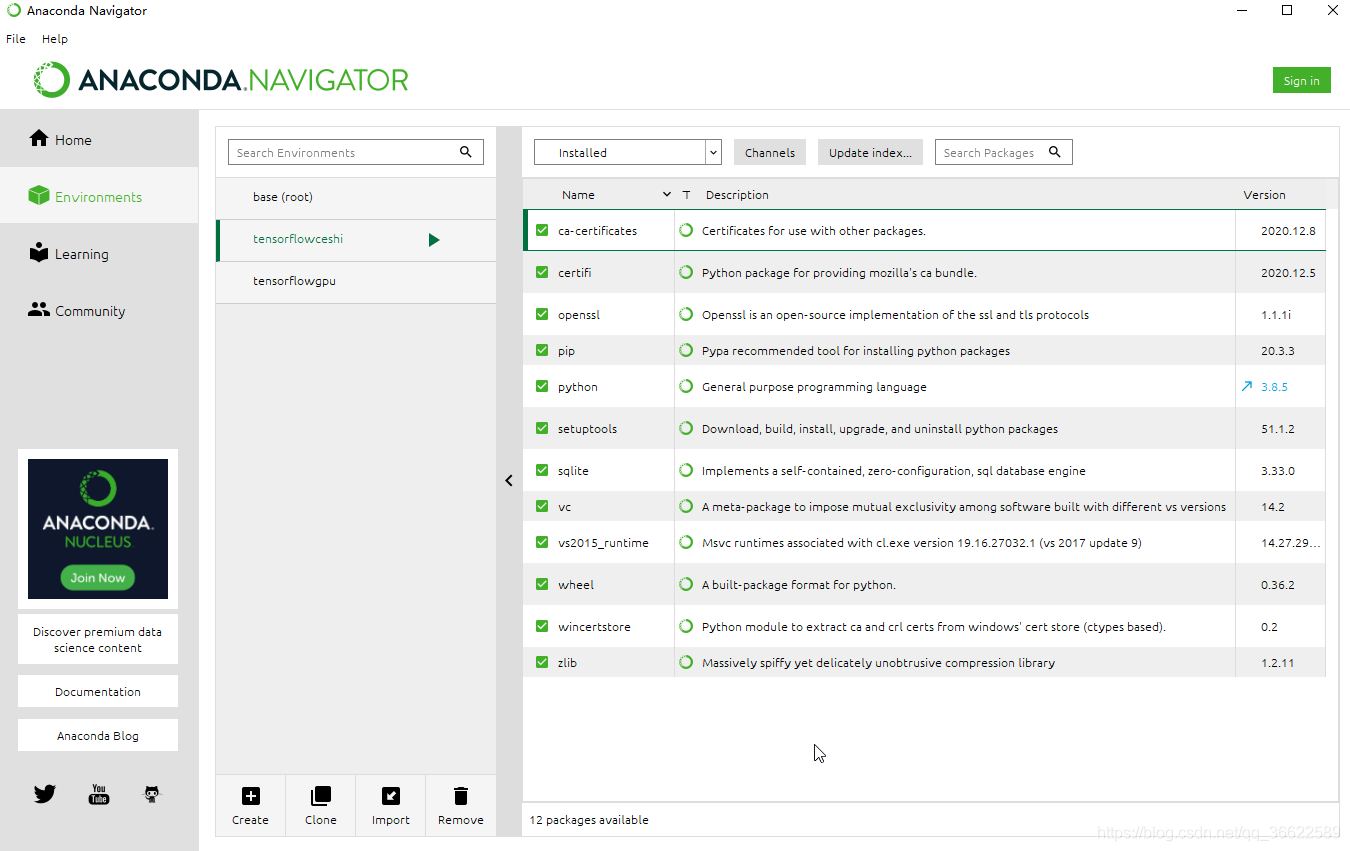The width and height of the screenshot is (1350, 851).
Task: Click the vs2015_runtime status circle icon
Action: point(686,543)
